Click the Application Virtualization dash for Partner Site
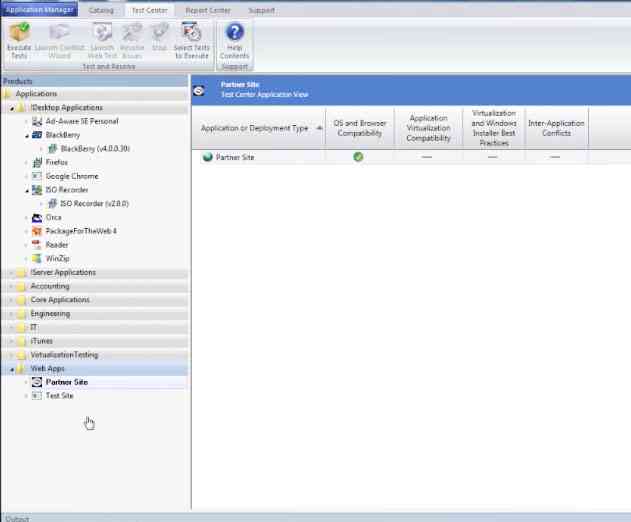 427,157
